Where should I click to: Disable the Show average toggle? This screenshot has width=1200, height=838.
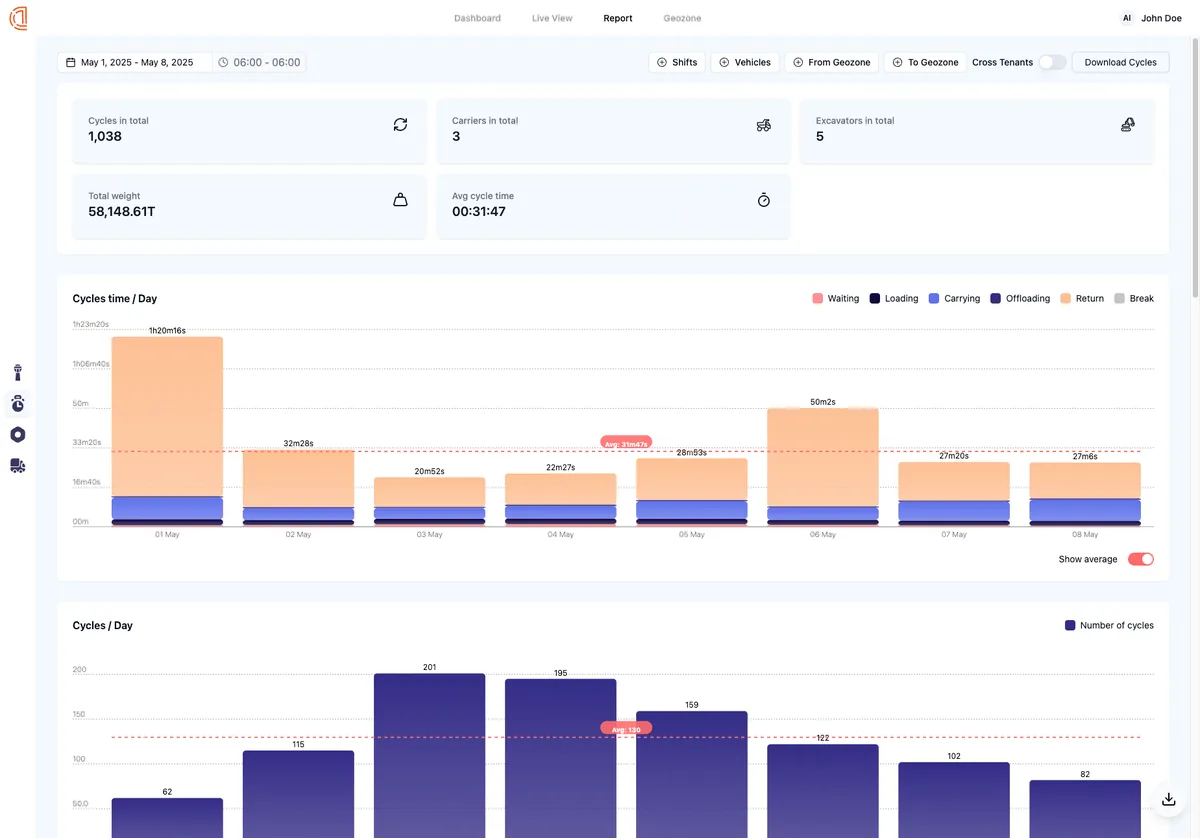pos(1140,559)
